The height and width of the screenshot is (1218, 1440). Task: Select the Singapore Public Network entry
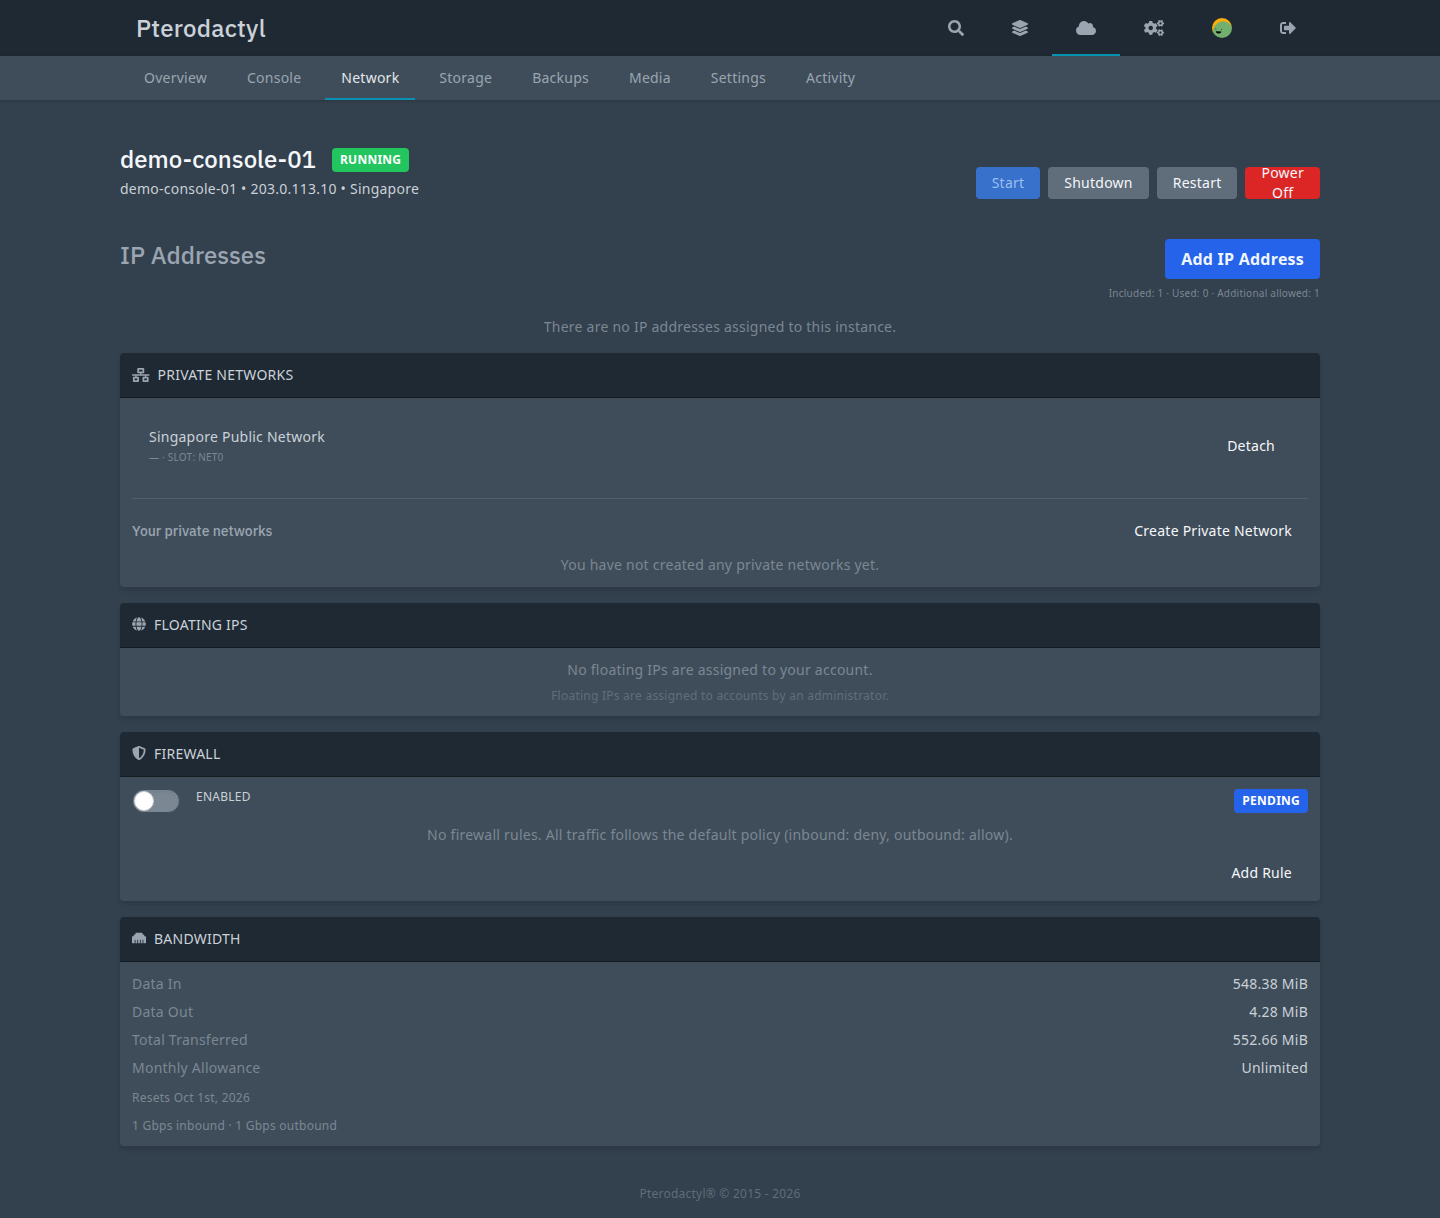coord(237,437)
